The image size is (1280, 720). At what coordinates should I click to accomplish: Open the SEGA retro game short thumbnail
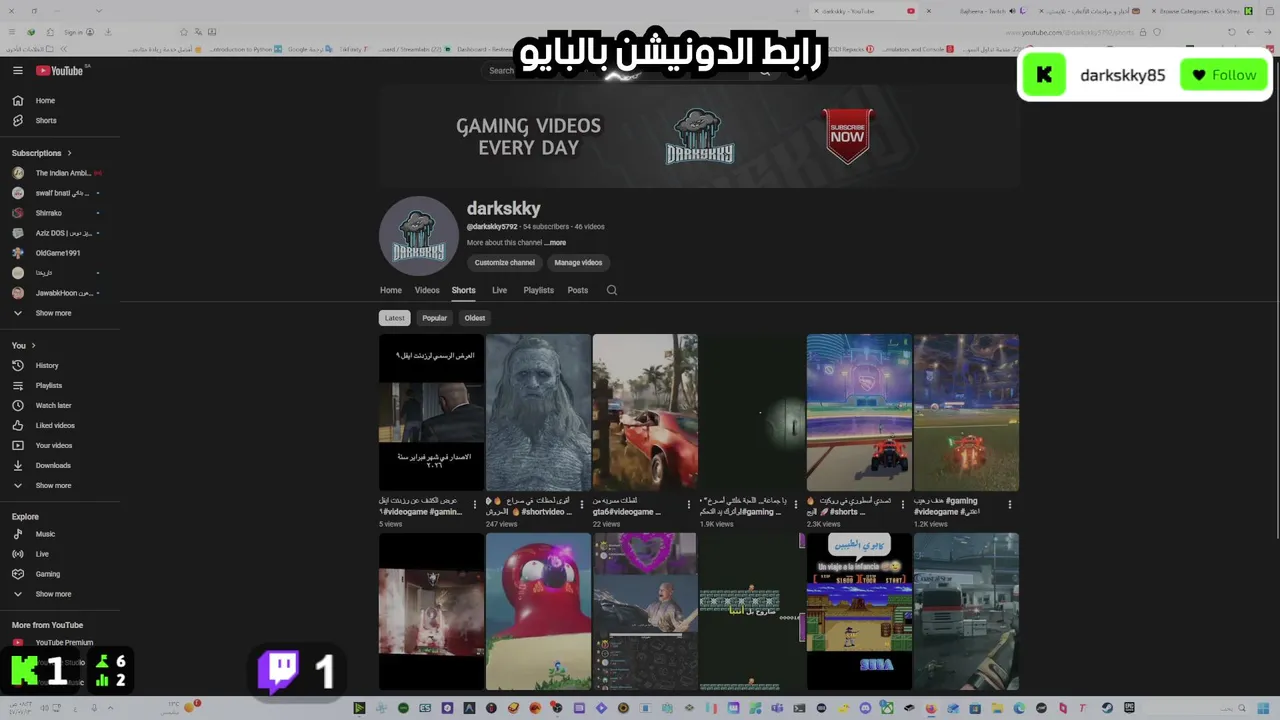coord(859,611)
